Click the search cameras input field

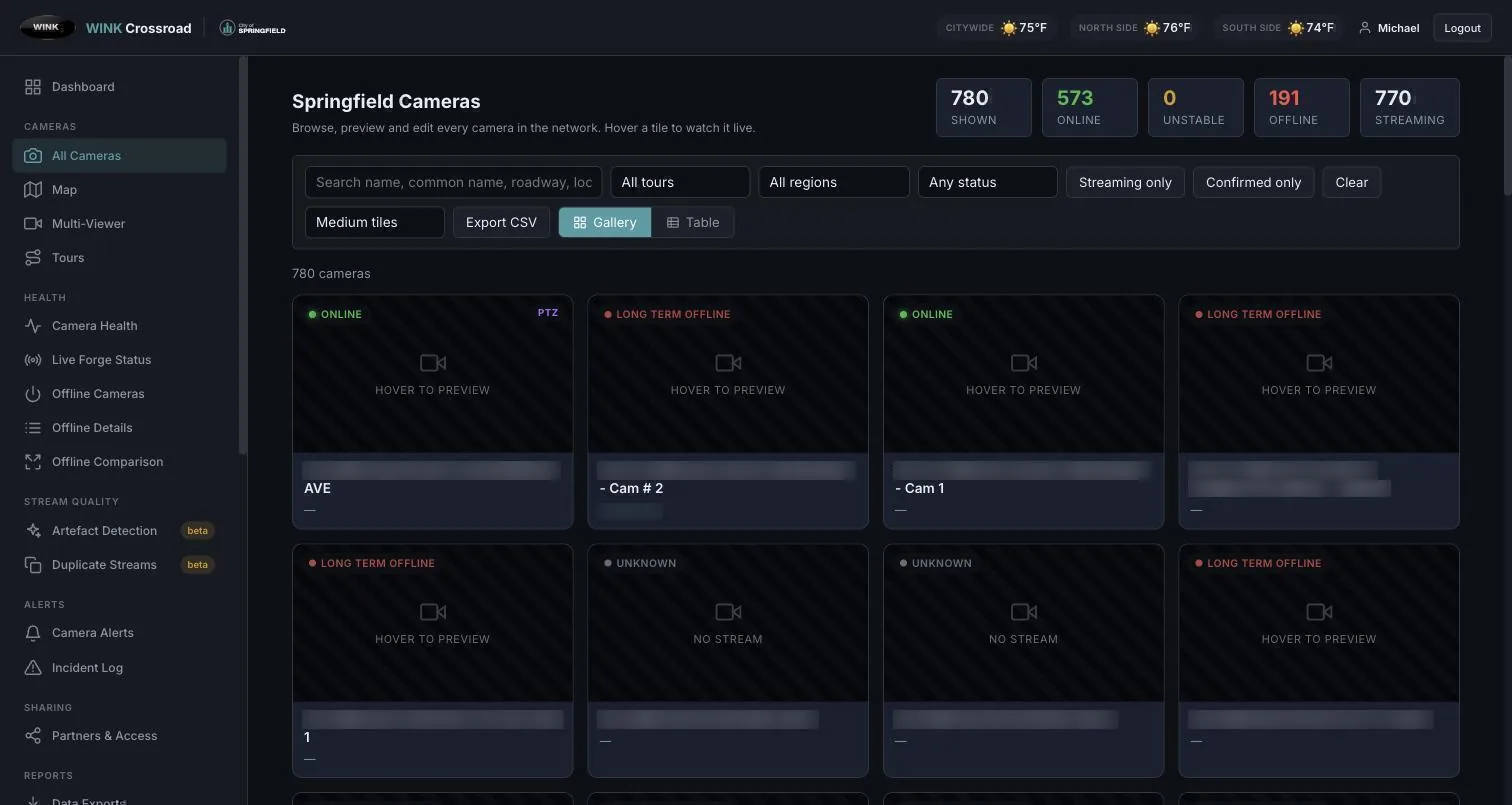[454, 182]
